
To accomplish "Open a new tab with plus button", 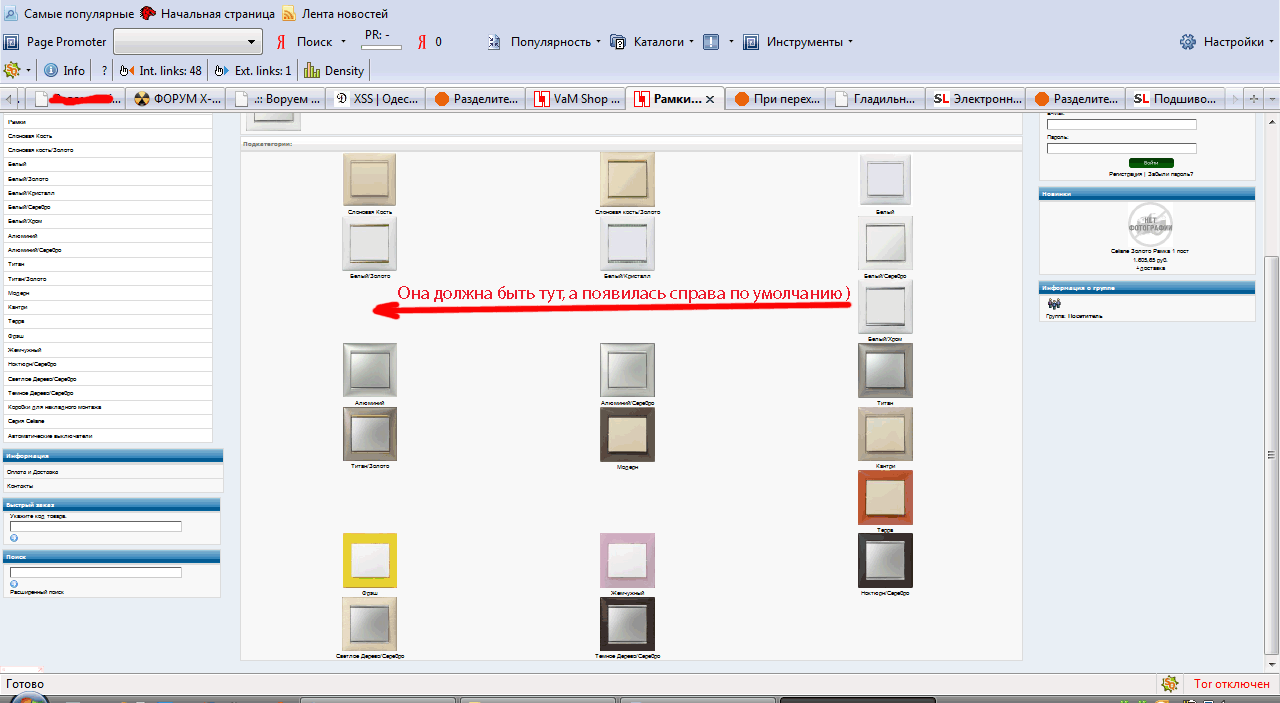I will pos(1254,99).
